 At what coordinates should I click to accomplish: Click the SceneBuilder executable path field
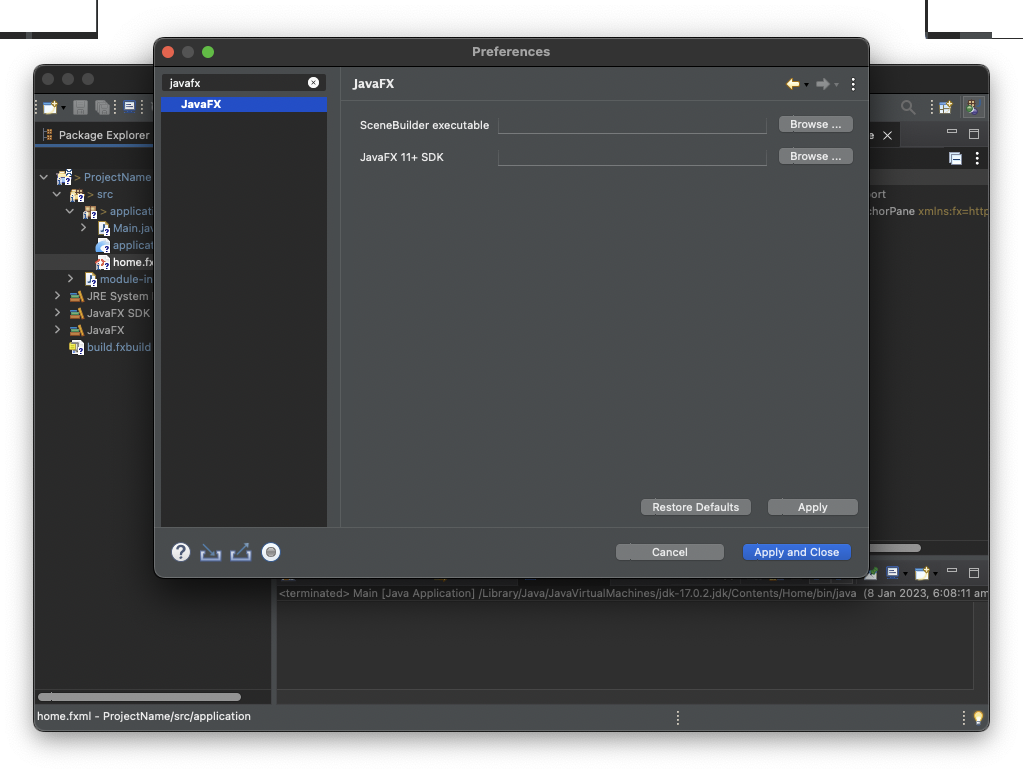[632, 125]
